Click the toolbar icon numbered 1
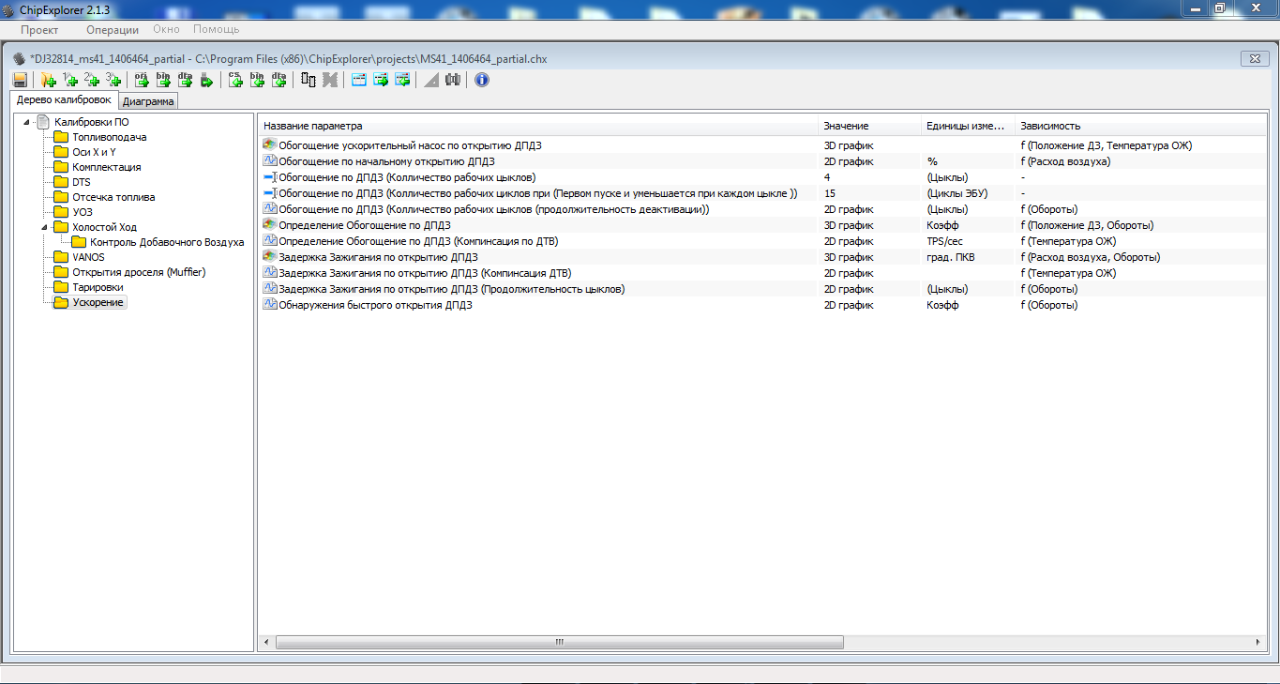This screenshot has width=1280, height=684. 69,80
